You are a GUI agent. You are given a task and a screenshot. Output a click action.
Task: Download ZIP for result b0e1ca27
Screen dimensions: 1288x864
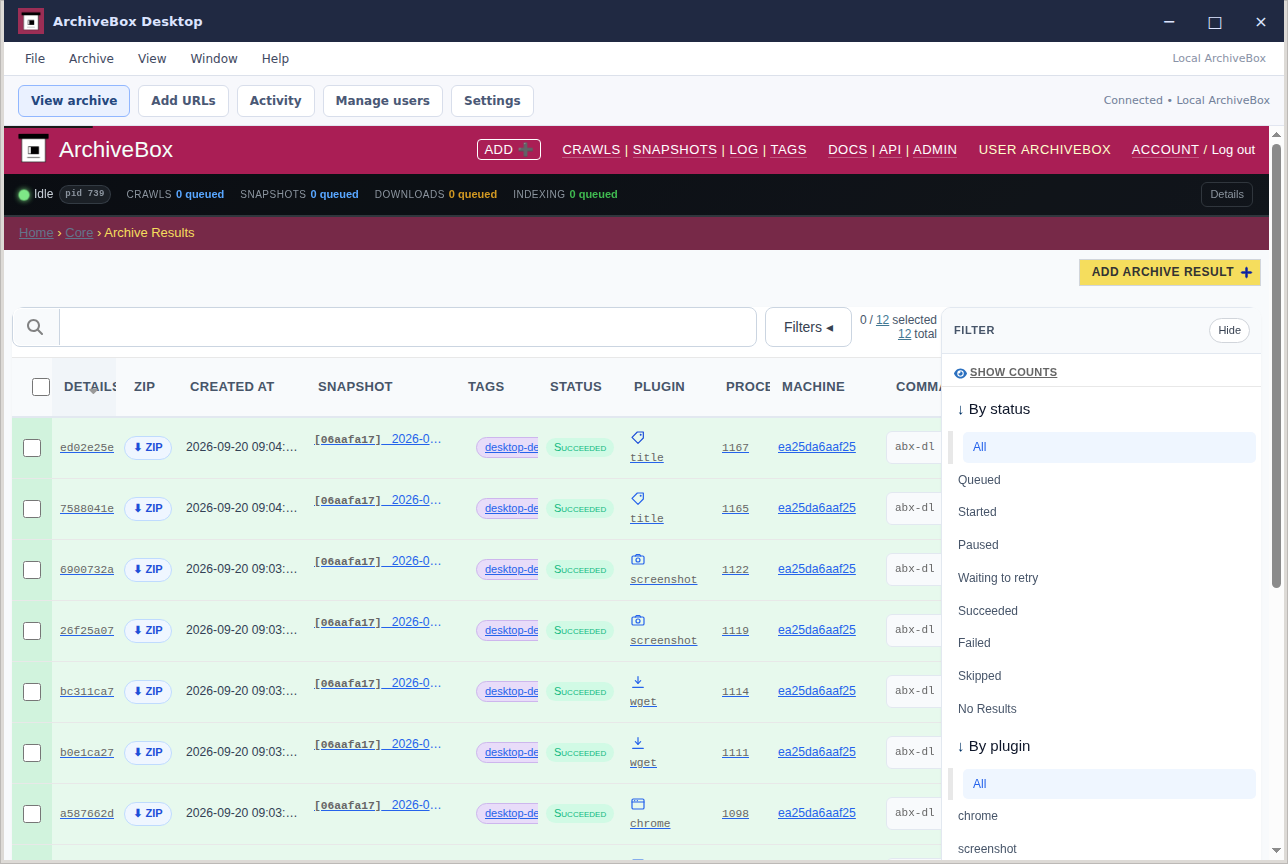(x=148, y=752)
